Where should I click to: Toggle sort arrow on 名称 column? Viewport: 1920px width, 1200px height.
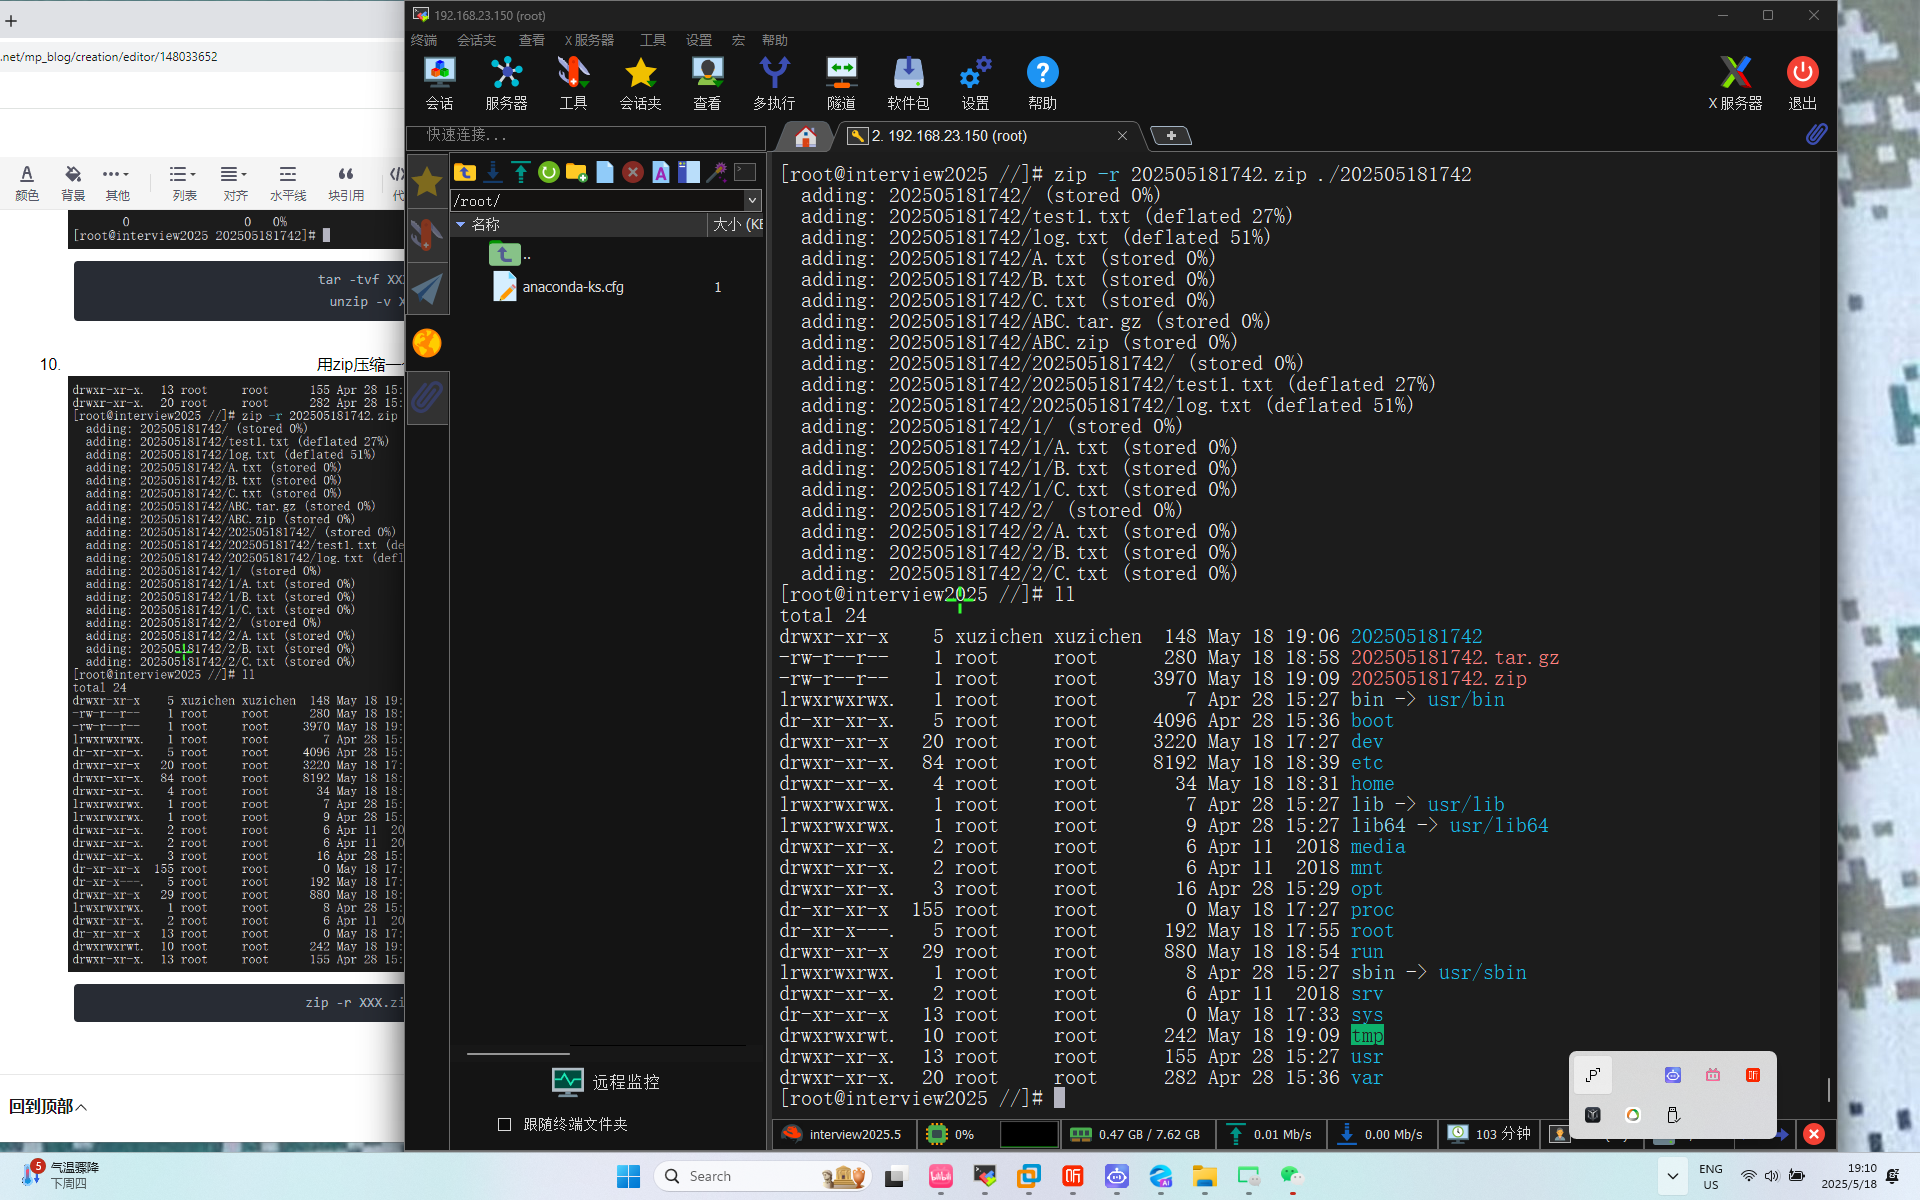461,225
